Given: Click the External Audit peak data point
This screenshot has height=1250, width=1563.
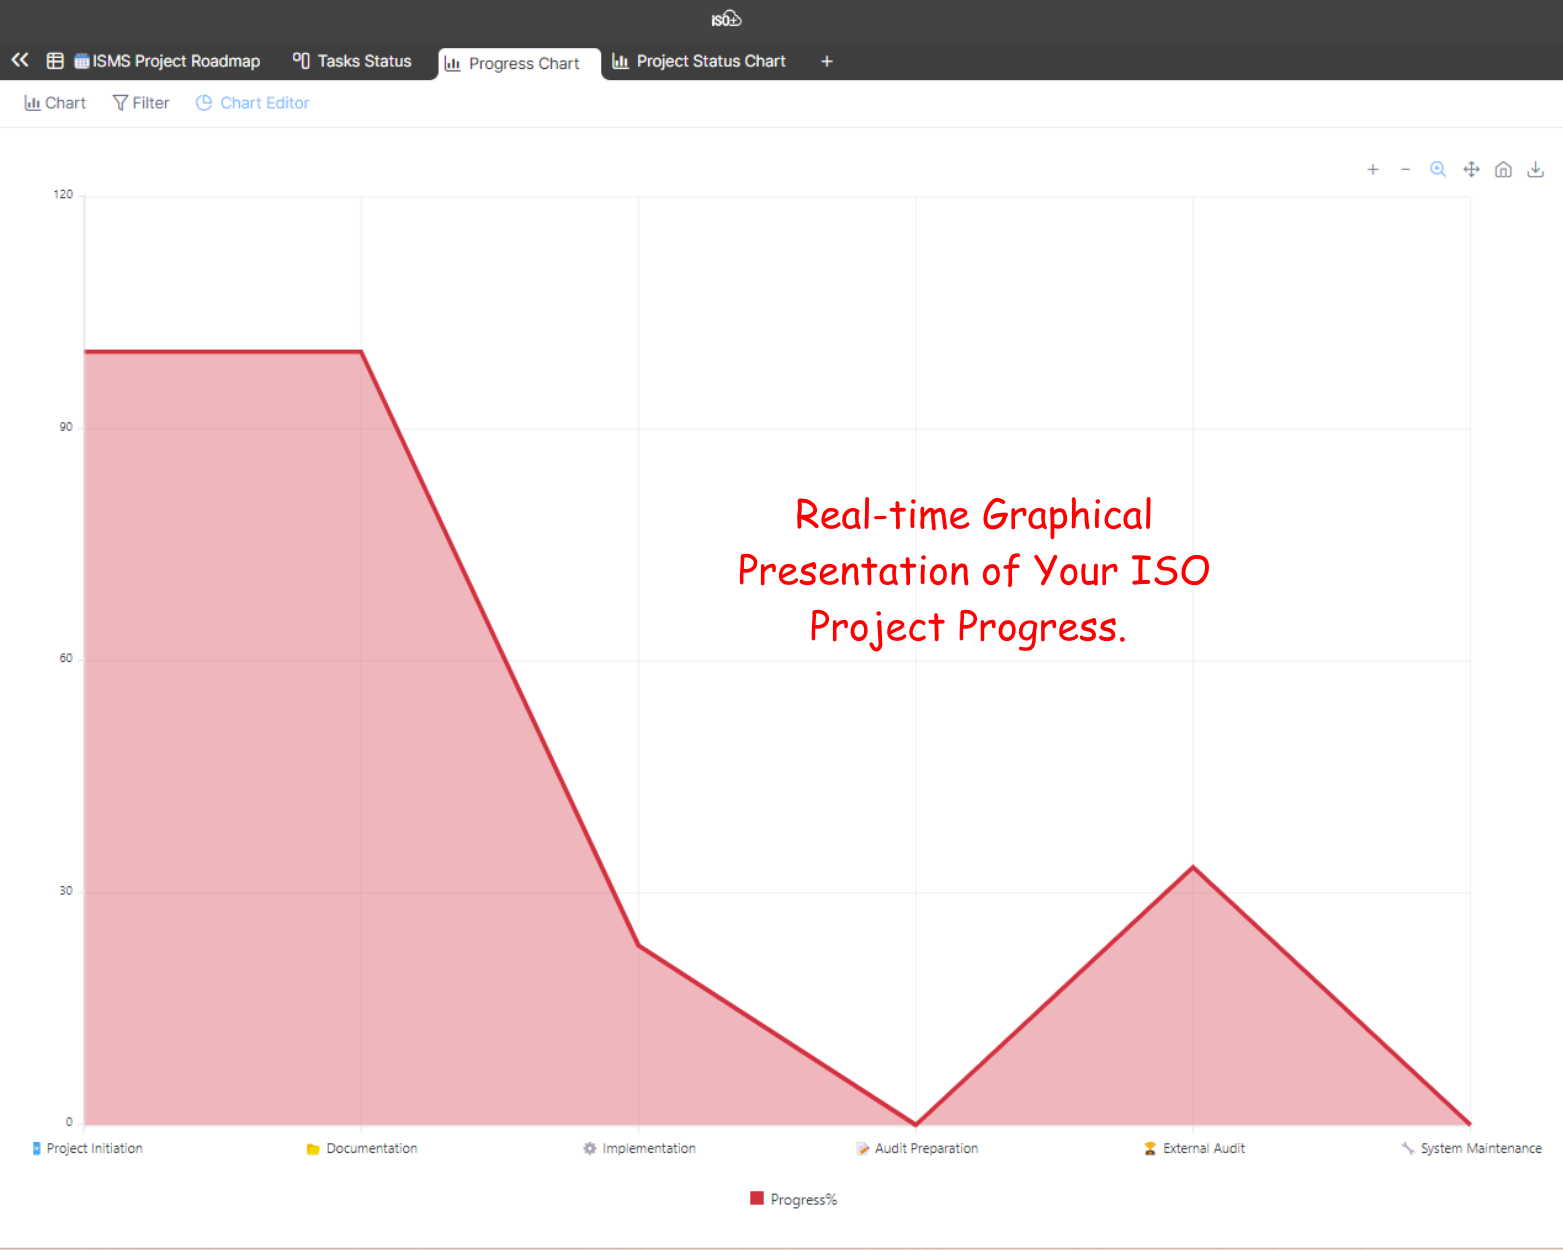Looking at the screenshot, I should tap(1192, 867).
